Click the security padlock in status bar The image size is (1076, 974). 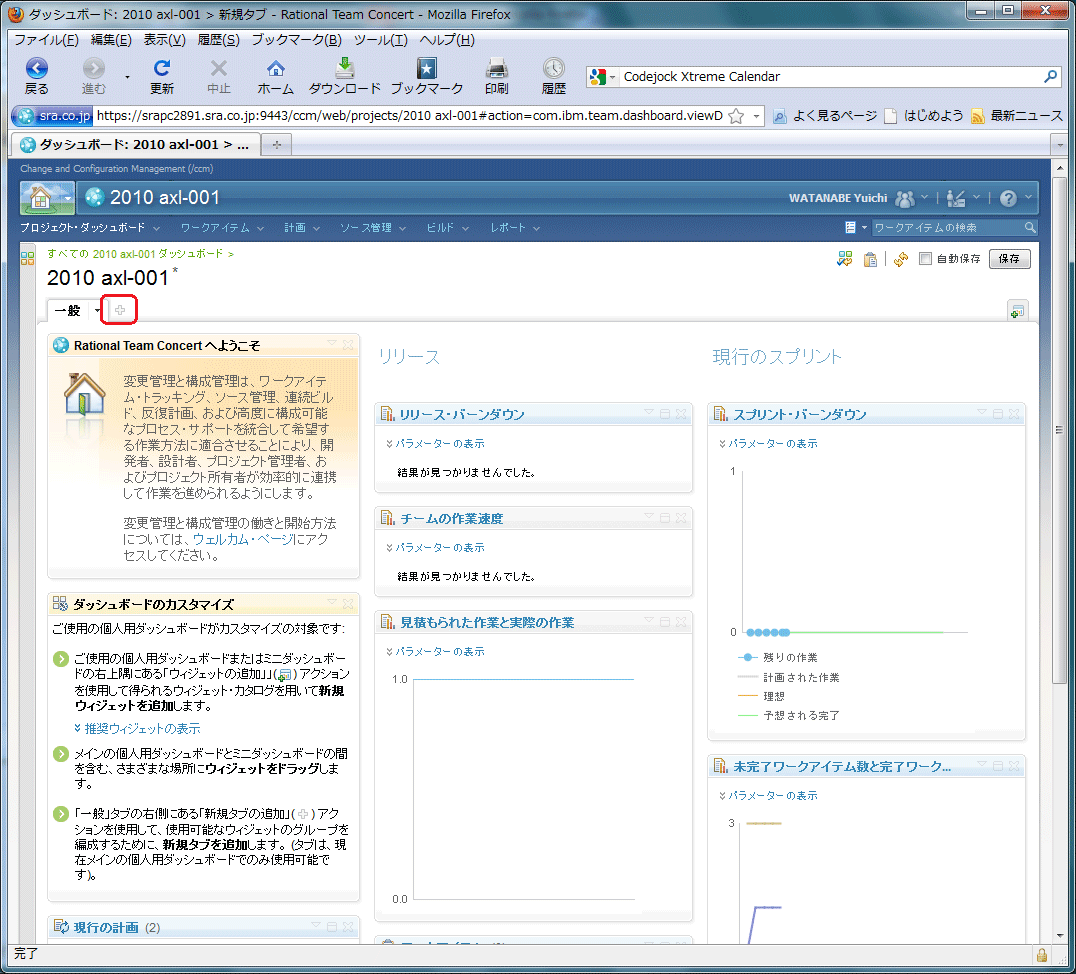click(x=1042, y=955)
